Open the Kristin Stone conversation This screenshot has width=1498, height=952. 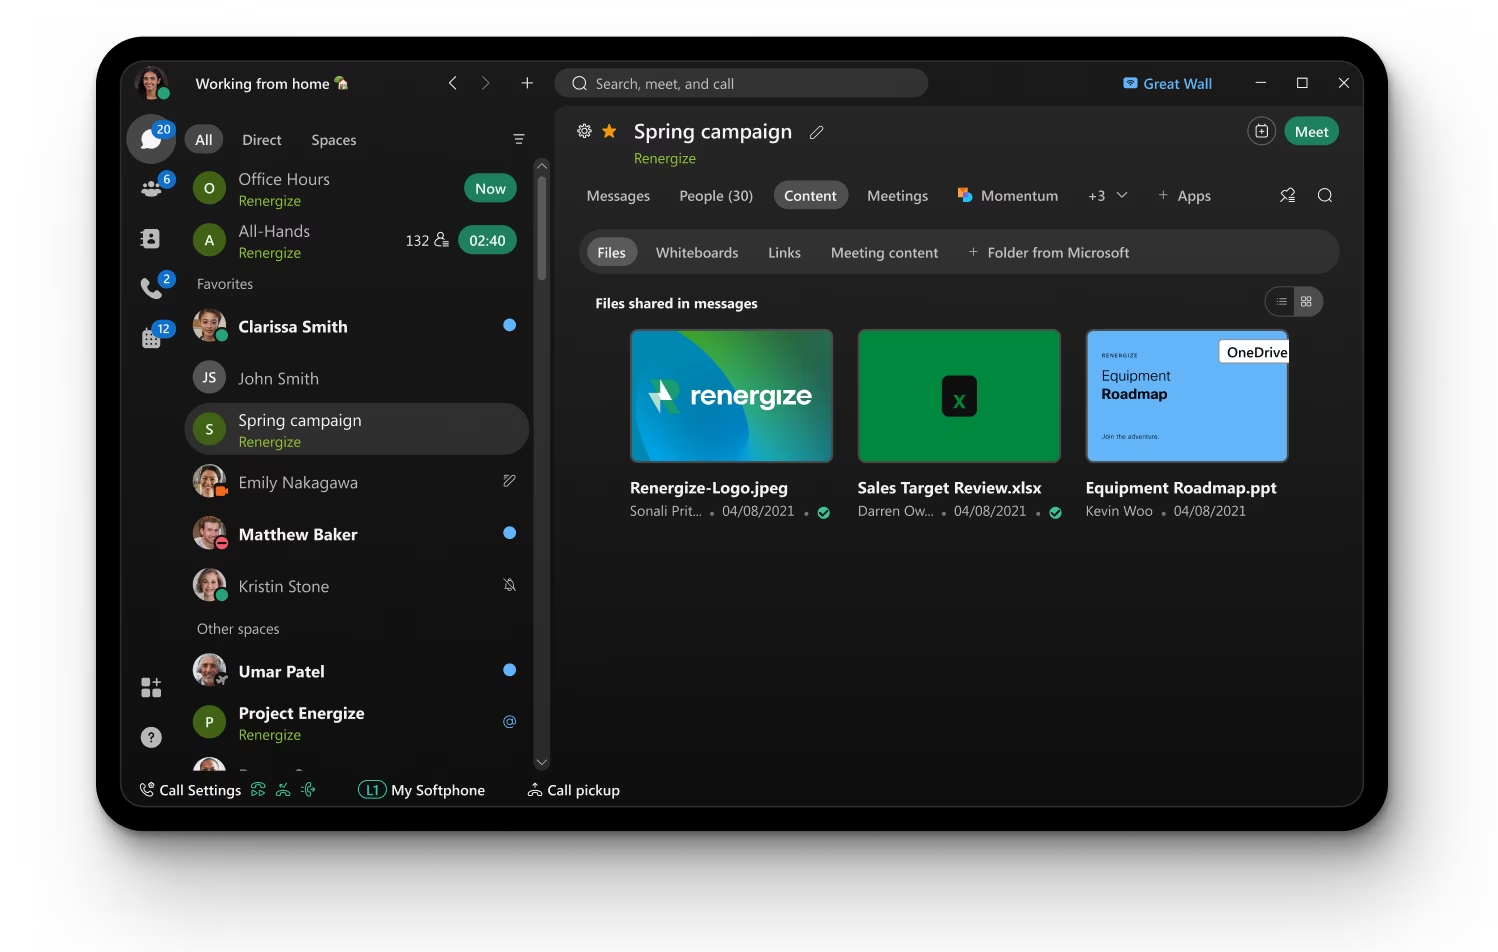click(x=356, y=586)
